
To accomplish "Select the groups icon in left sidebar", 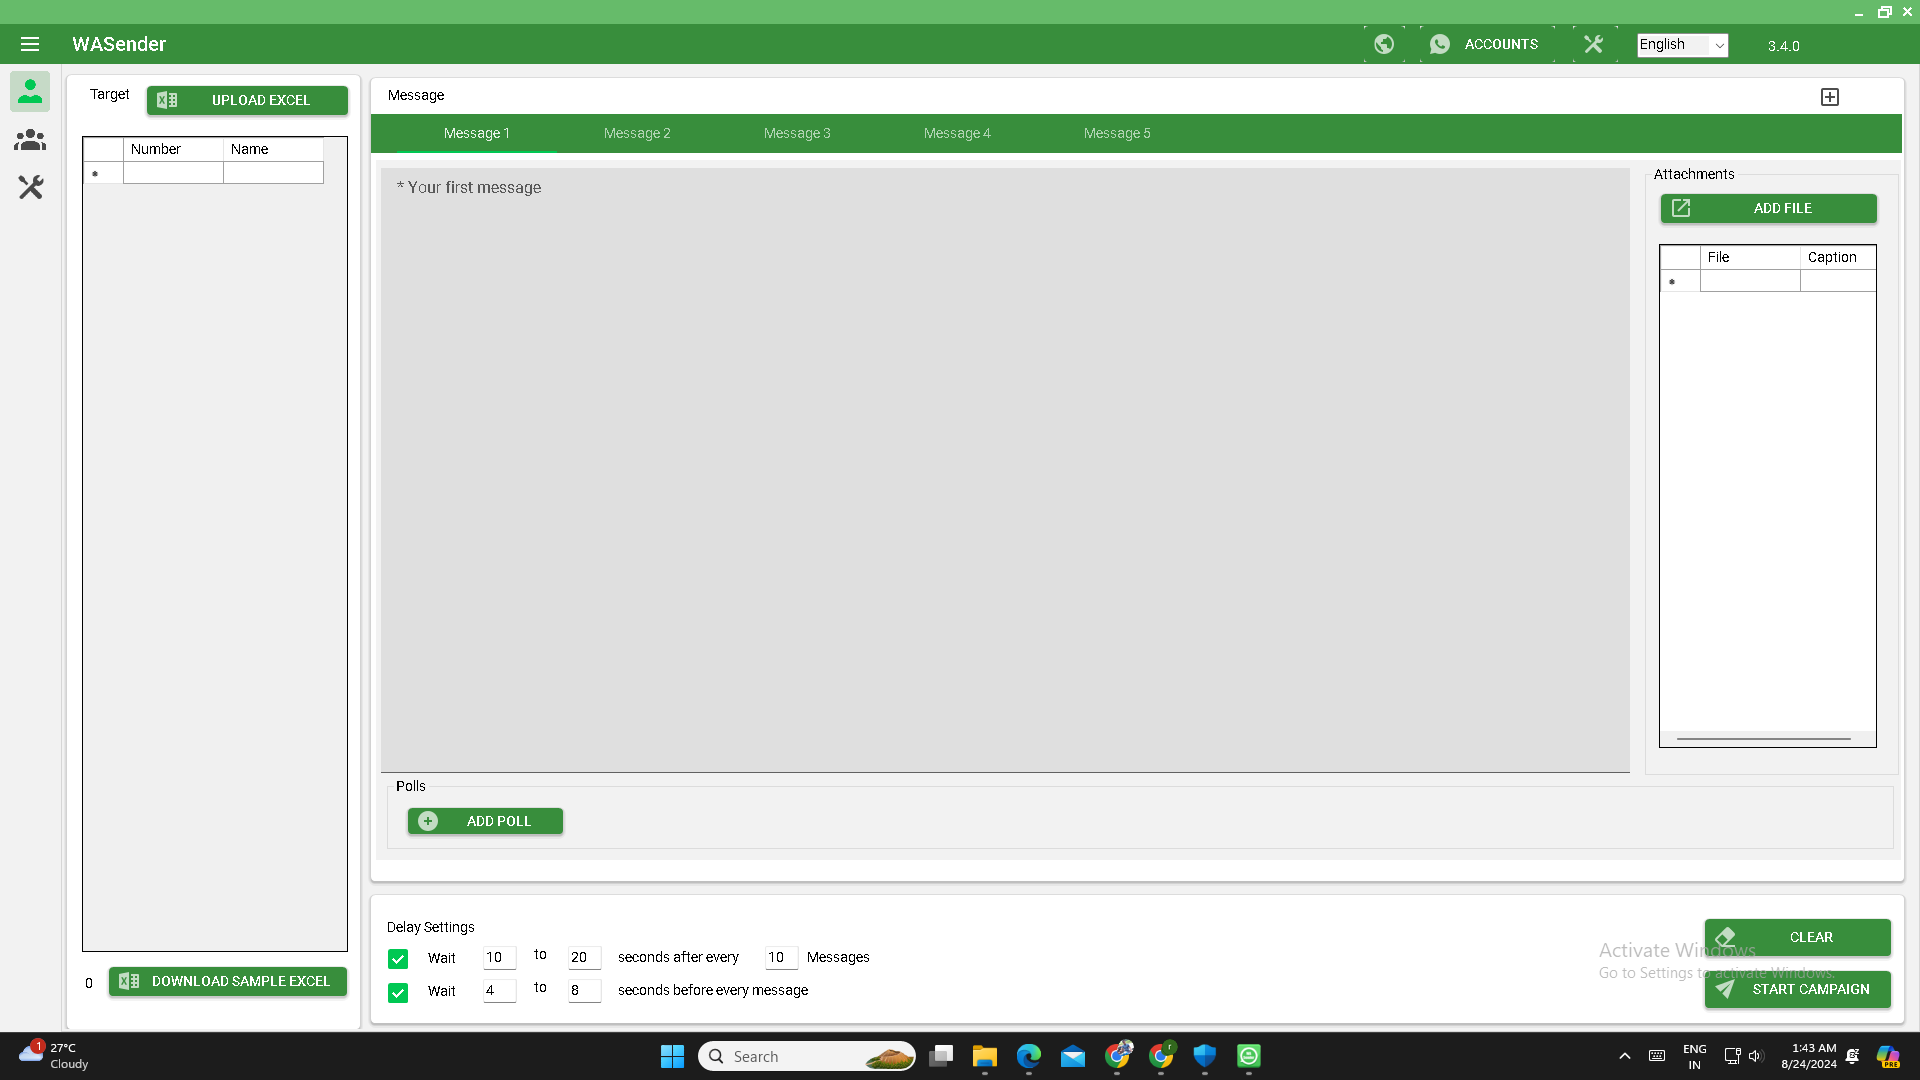I will [x=30, y=140].
